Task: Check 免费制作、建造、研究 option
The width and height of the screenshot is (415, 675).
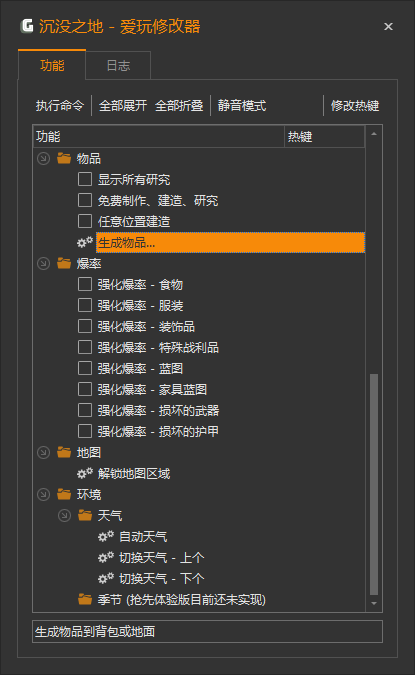Action: point(85,200)
